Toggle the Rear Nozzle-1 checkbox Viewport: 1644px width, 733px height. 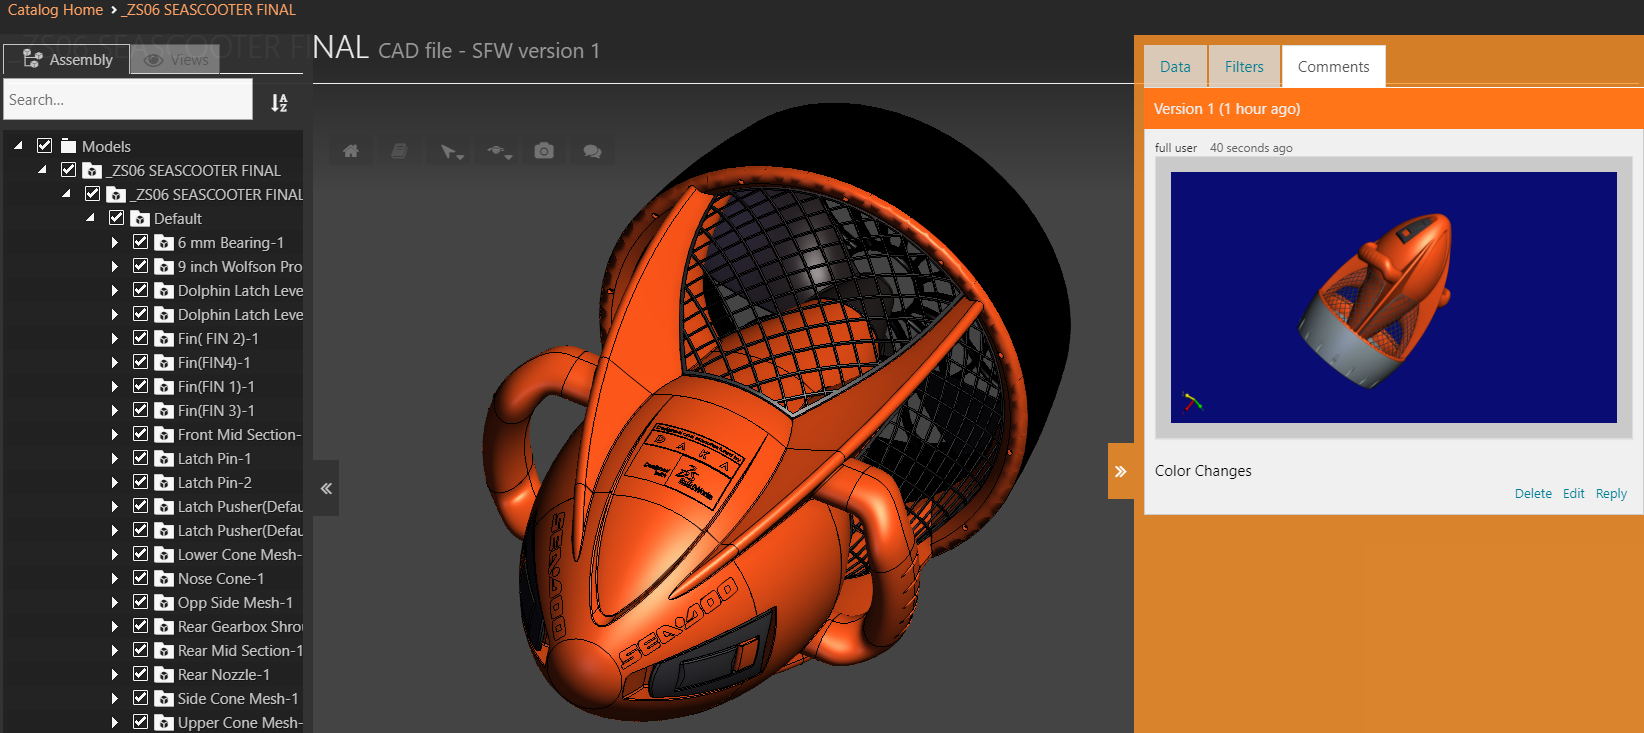coord(141,674)
